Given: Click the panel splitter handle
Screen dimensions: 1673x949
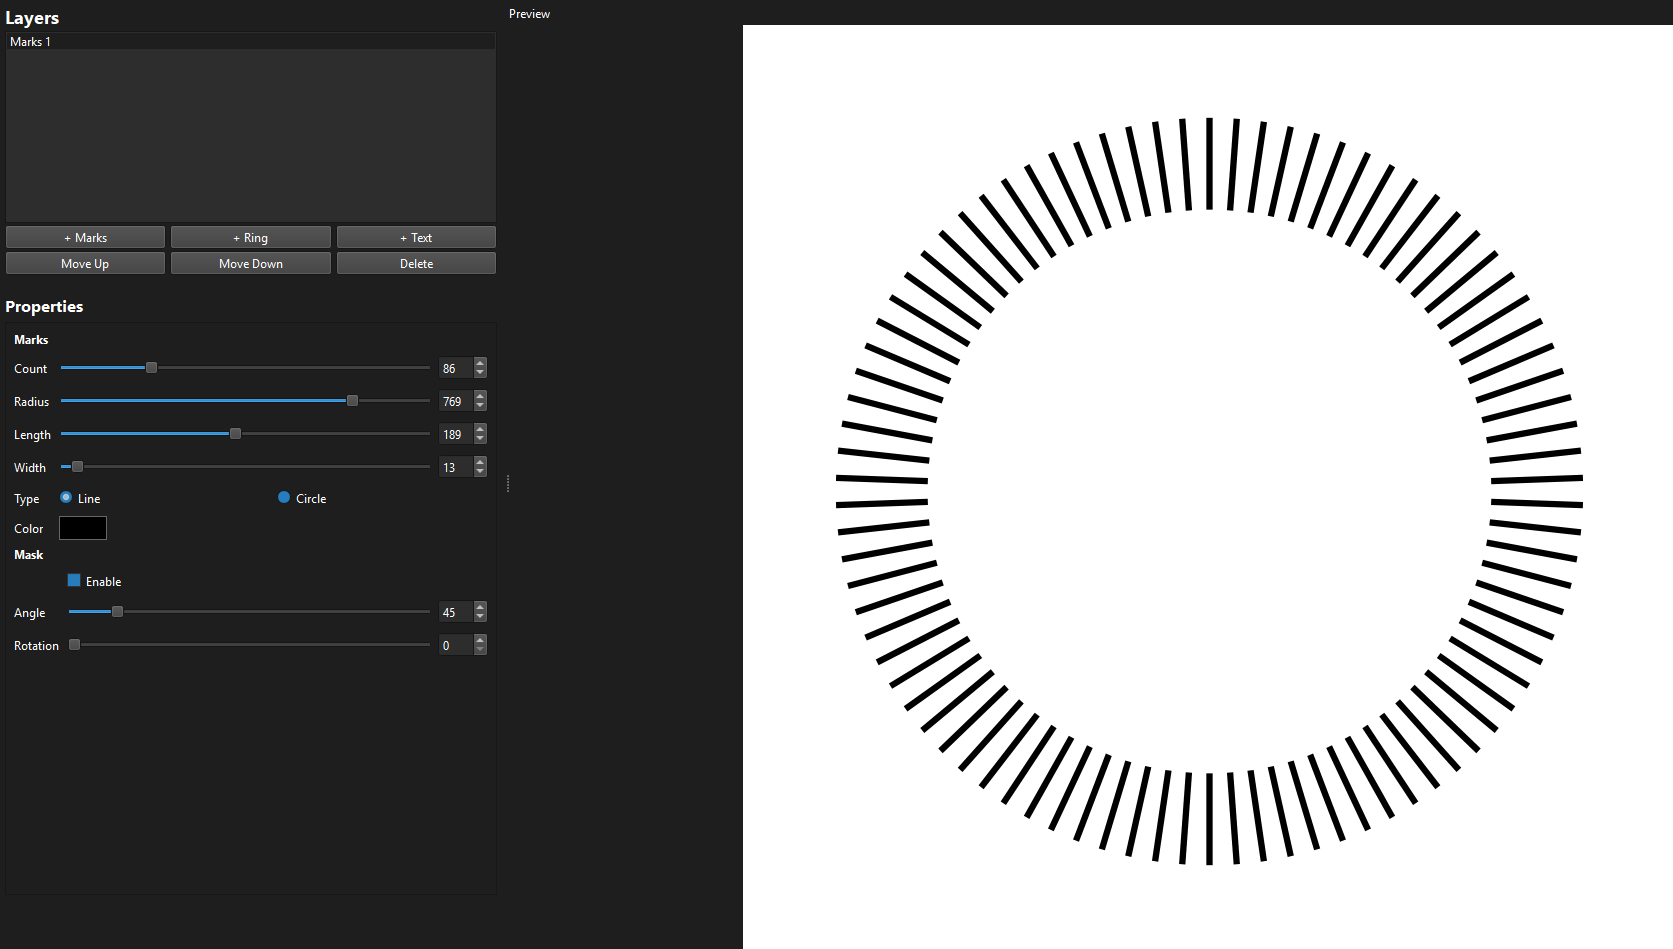Looking at the screenshot, I should (508, 484).
